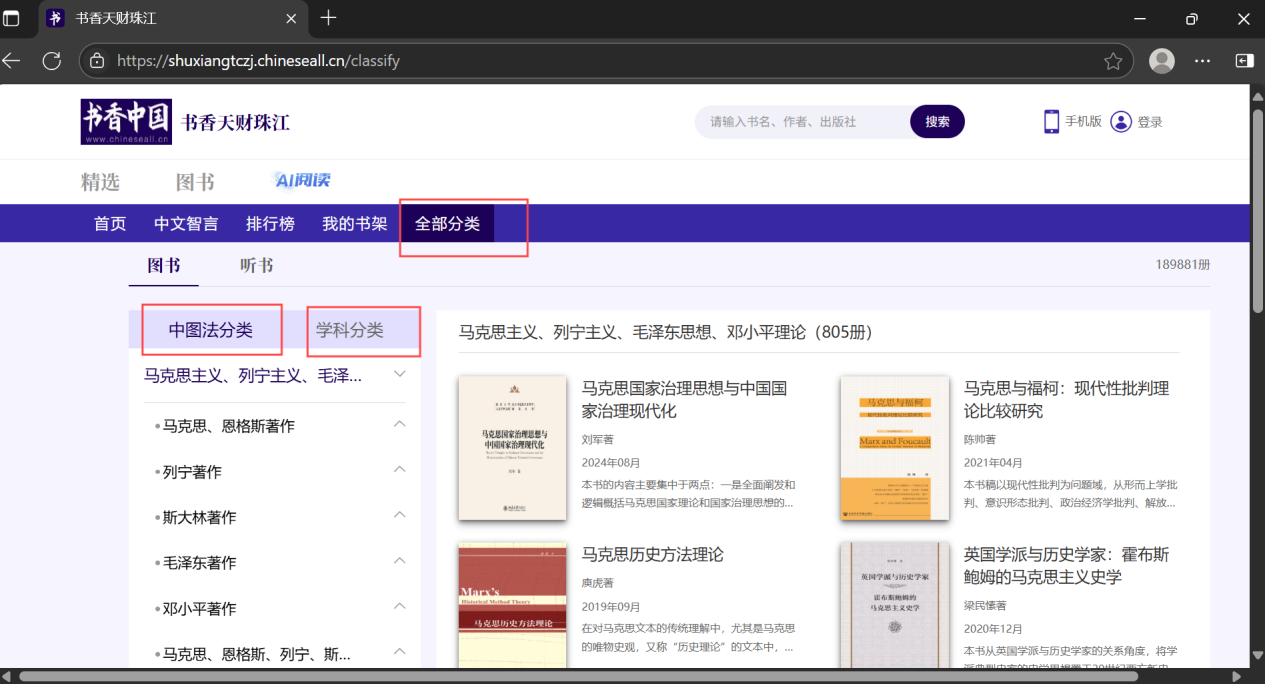Expand the 列宁著作 chevron
The height and width of the screenshot is (684, 1265).
(400, 470)
